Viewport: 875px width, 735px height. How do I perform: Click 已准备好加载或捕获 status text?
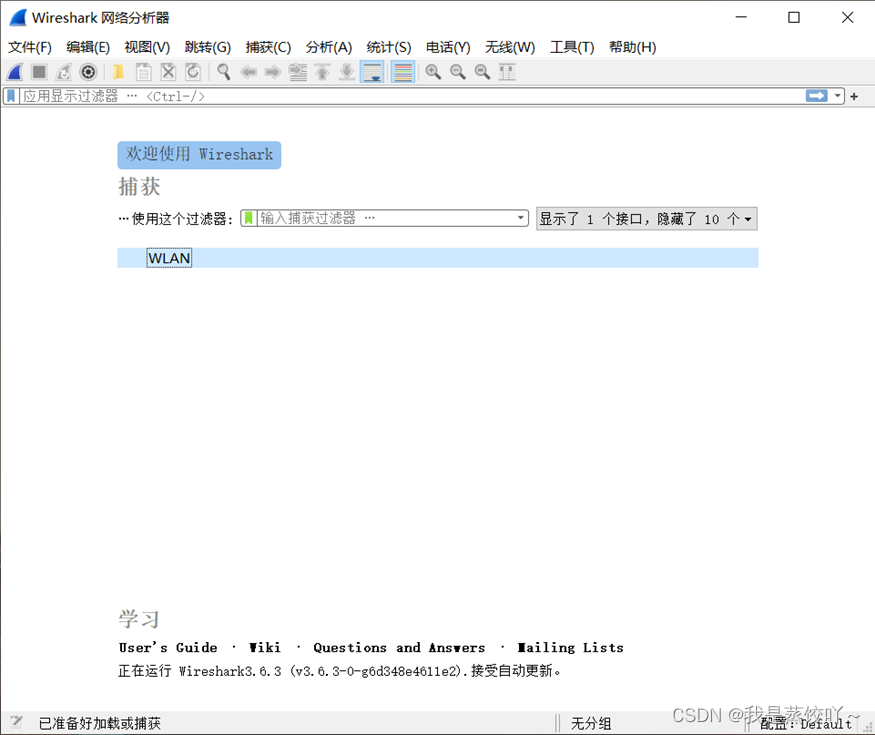point(99,723)
